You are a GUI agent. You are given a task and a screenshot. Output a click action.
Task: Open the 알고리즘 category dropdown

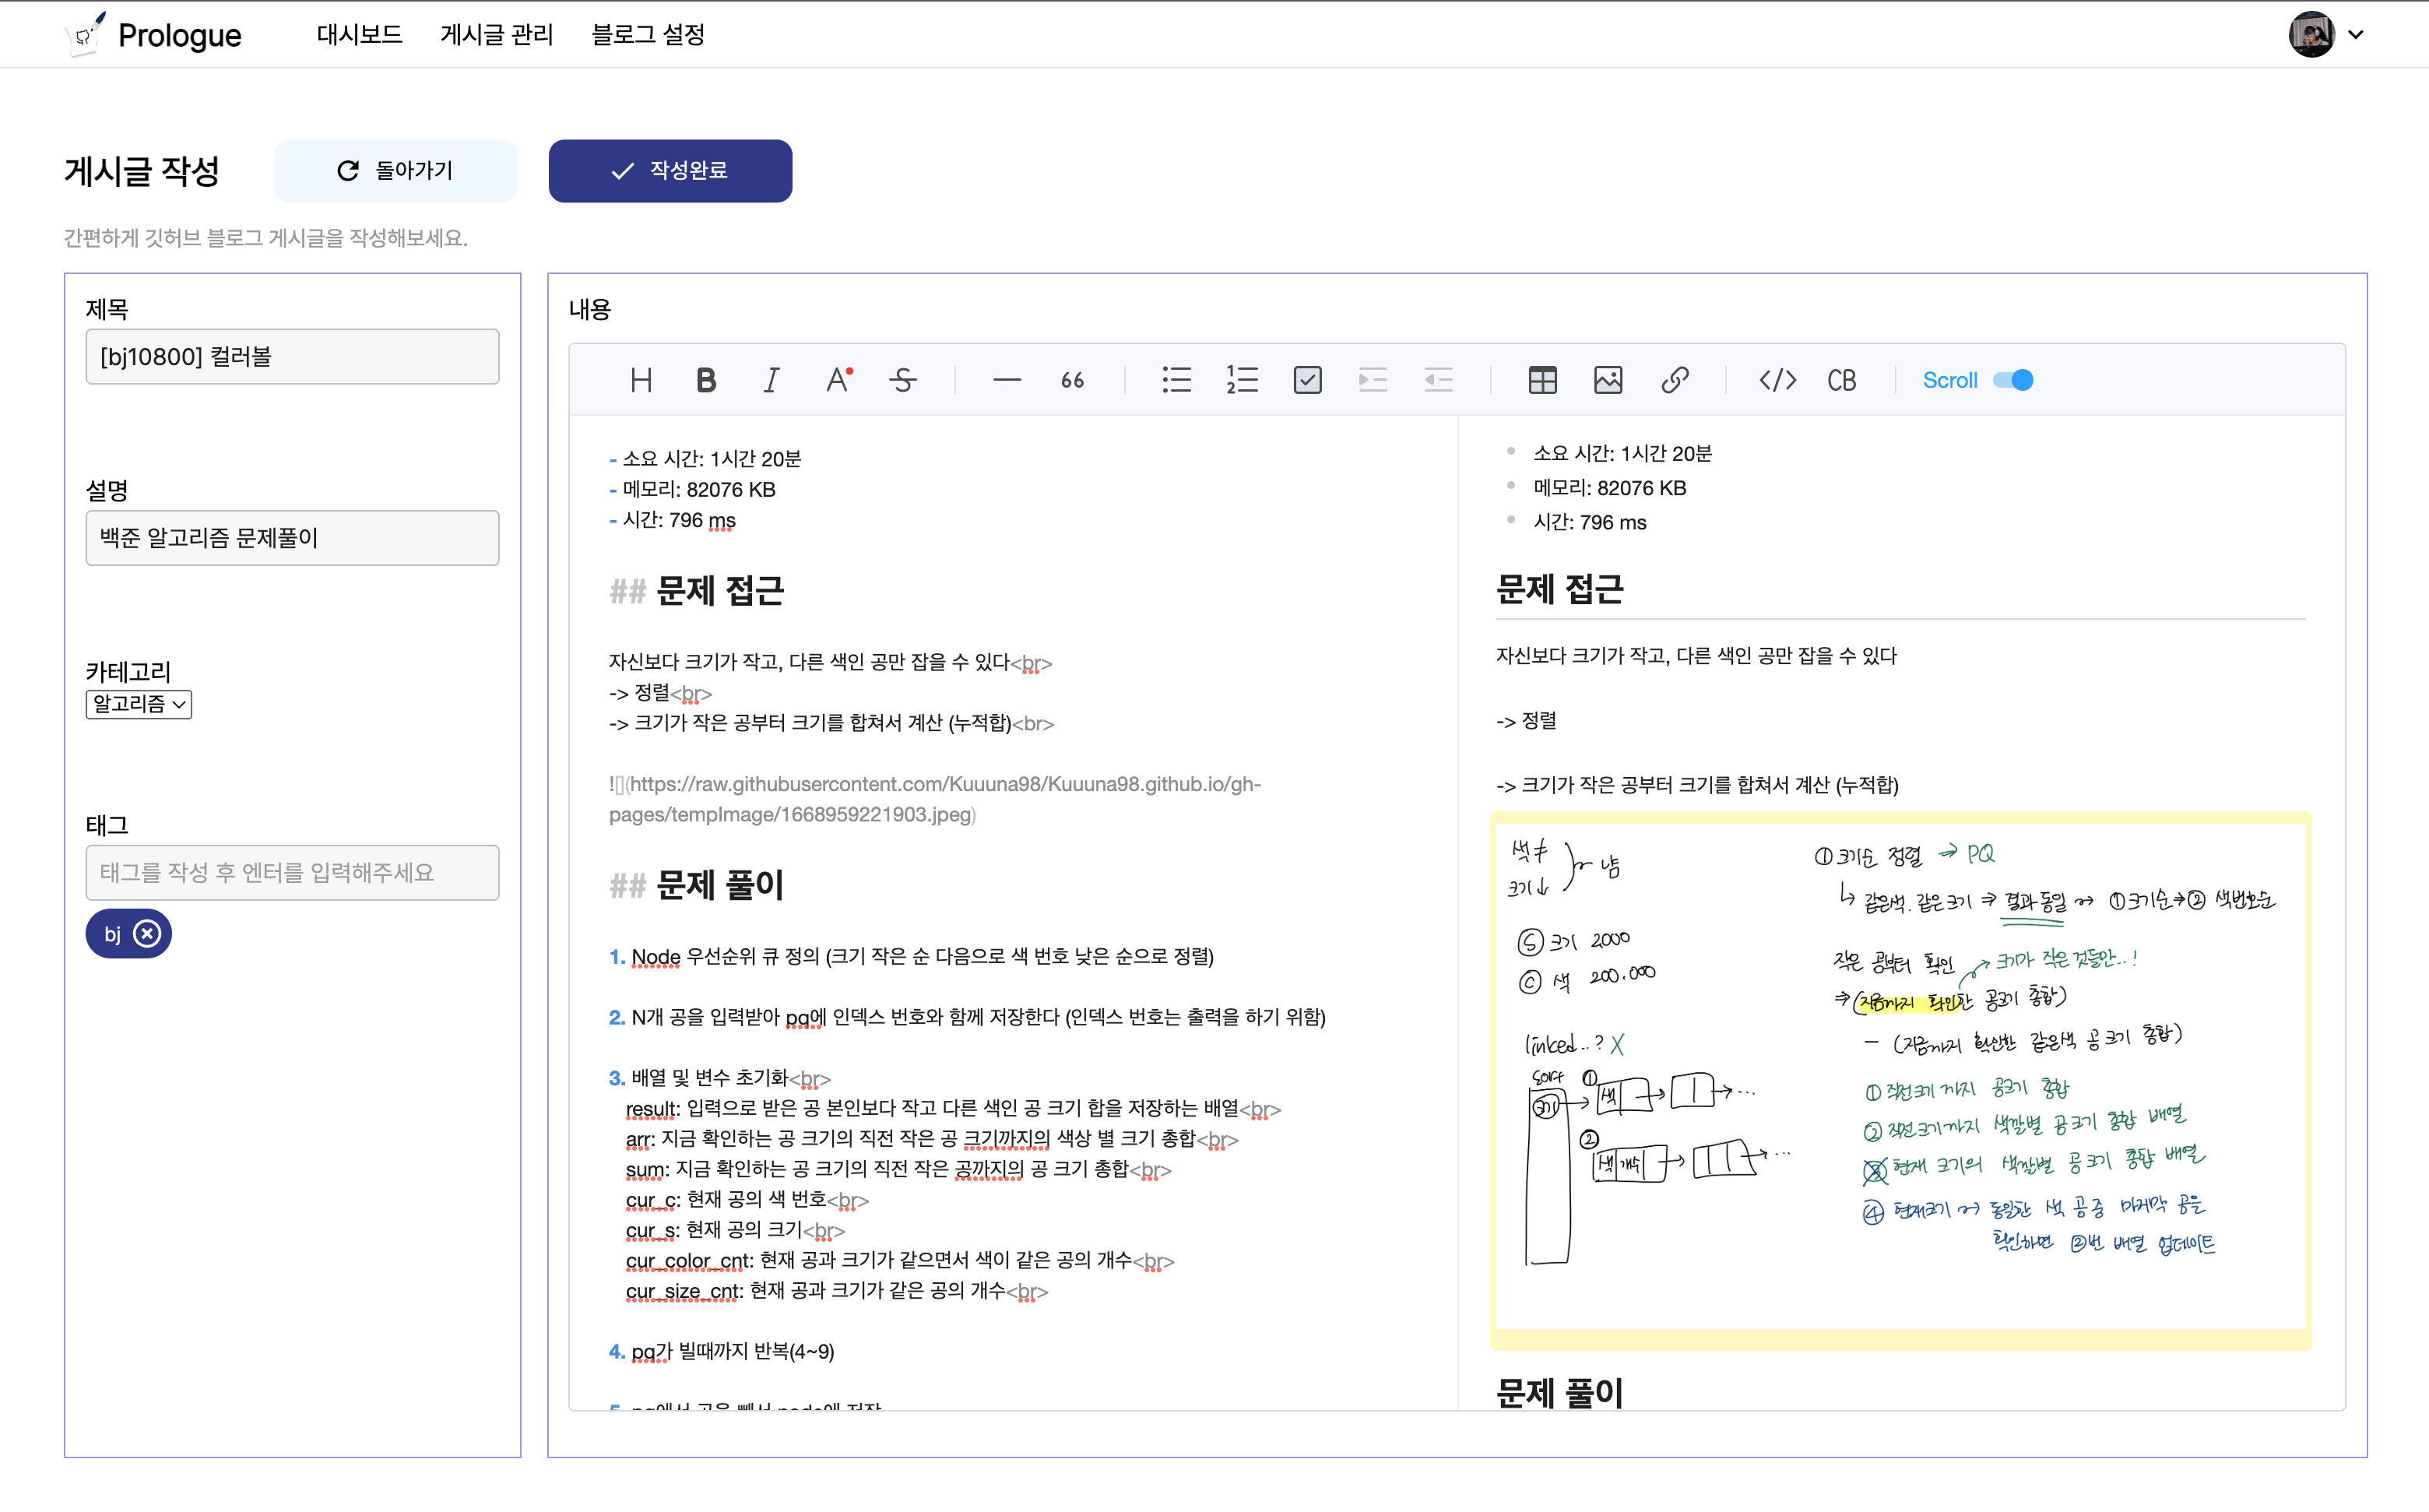click(138, 704)
